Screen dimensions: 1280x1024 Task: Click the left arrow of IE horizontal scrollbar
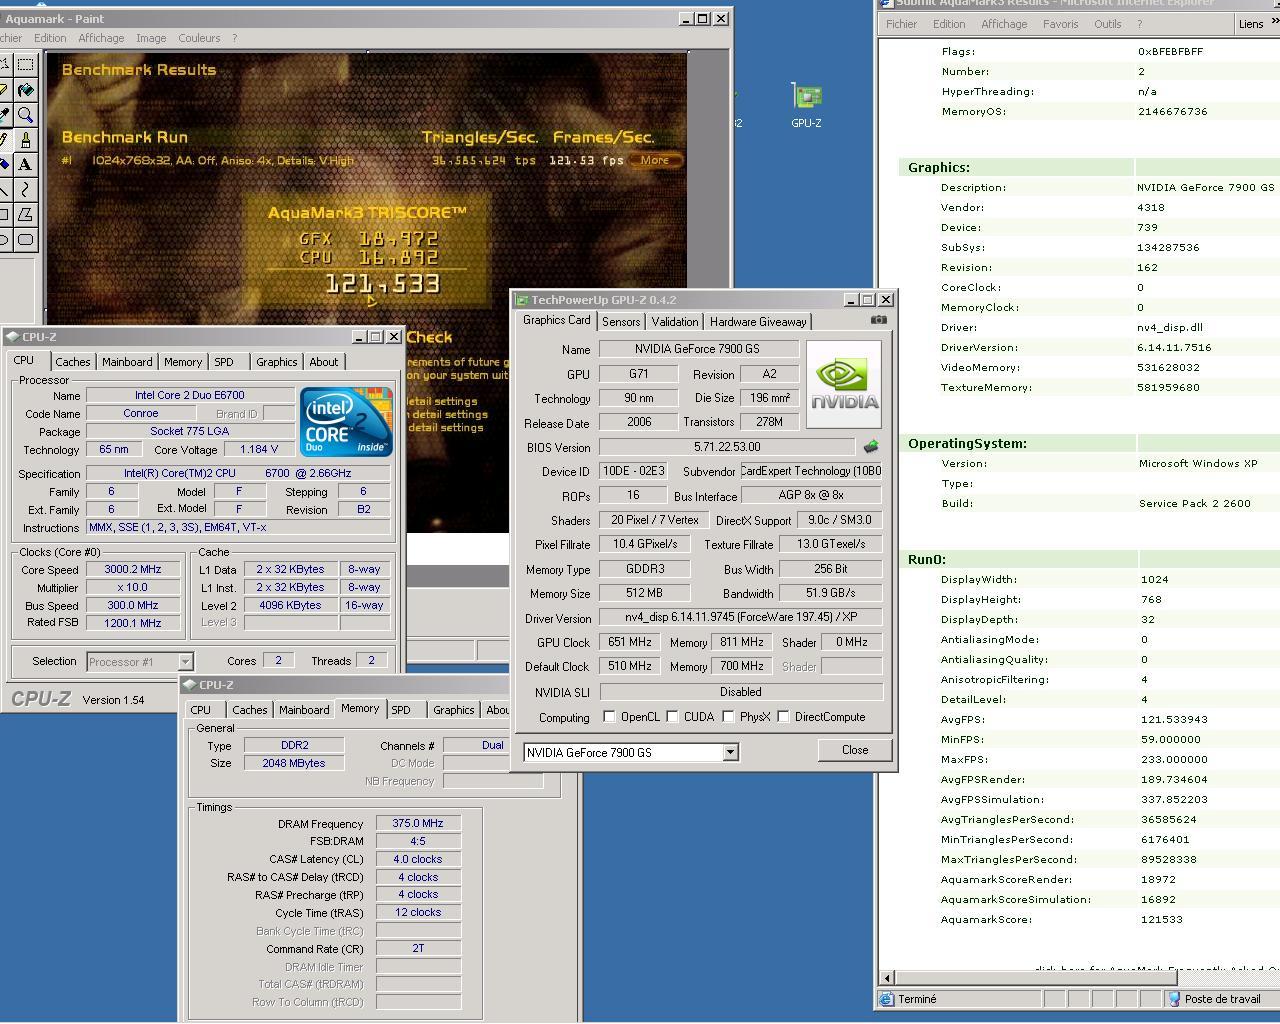(887, 977)
